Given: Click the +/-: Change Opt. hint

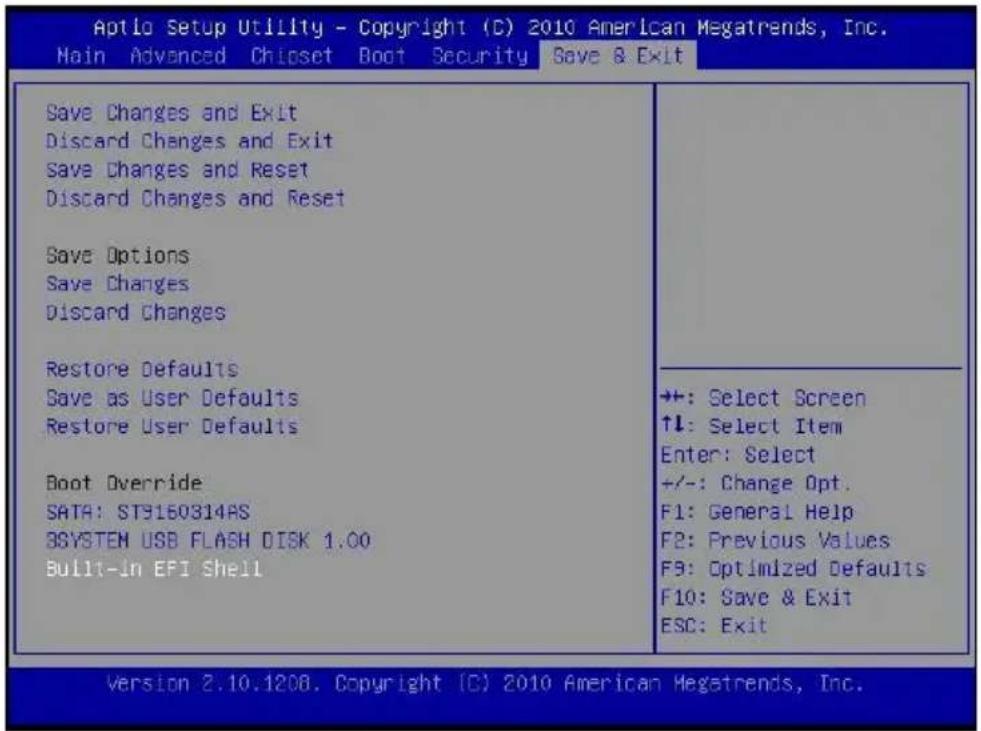Looking at the screenshot, I should pyautogui.click(x=756, y=483).
